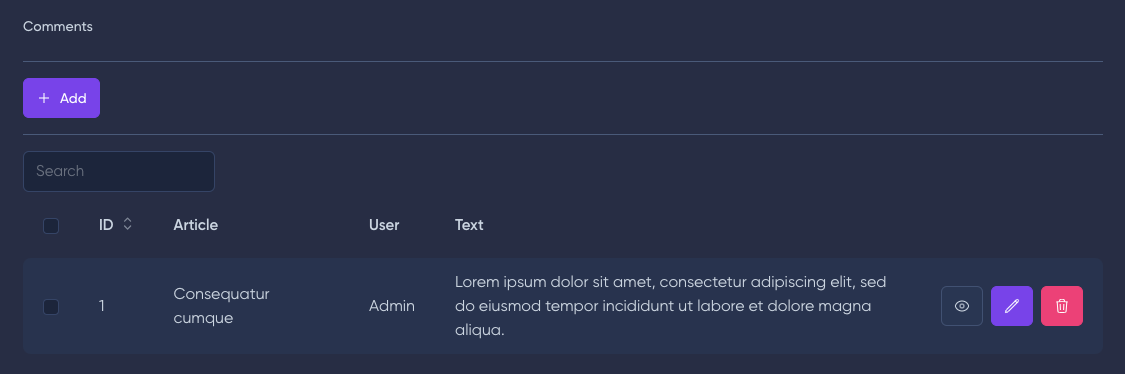Image resolution: width=1125 pixels, height=374 pixels.
Task: Add a new comment with the Add button
Action: 62,98
